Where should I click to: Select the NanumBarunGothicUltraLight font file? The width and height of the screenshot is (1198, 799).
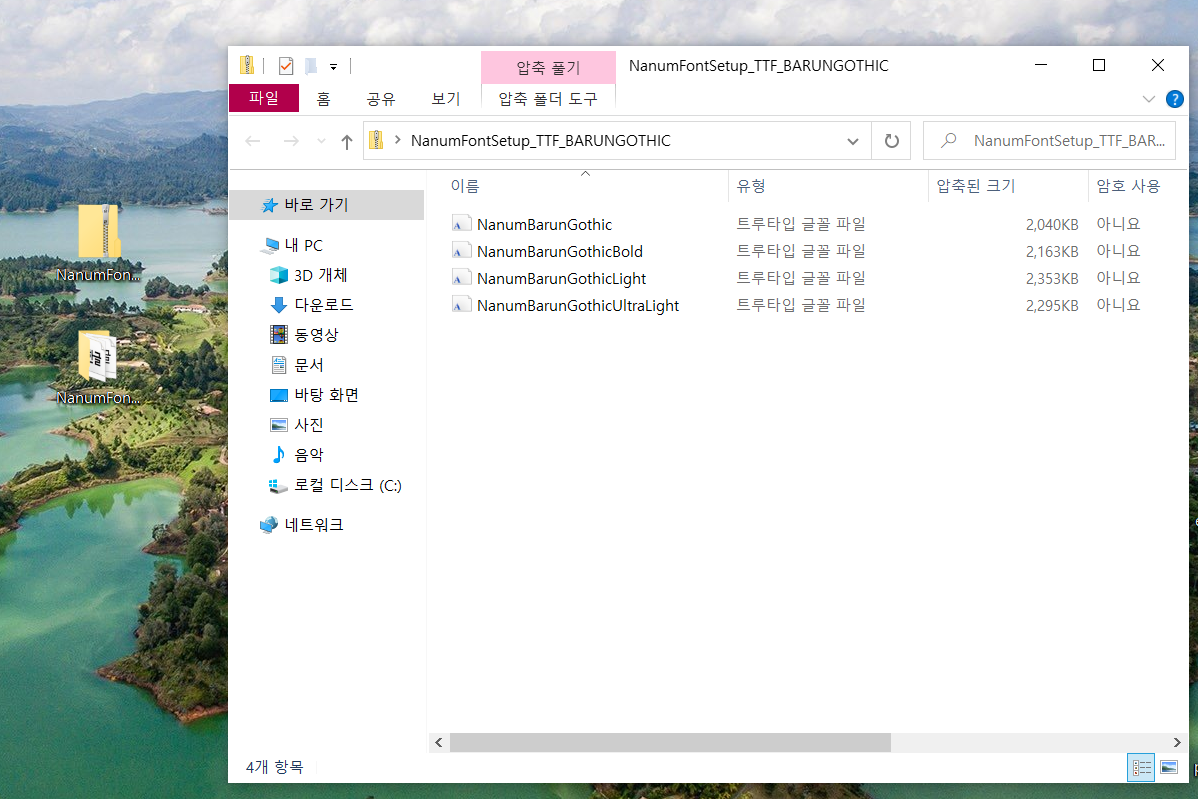click(x=578, y=306)
